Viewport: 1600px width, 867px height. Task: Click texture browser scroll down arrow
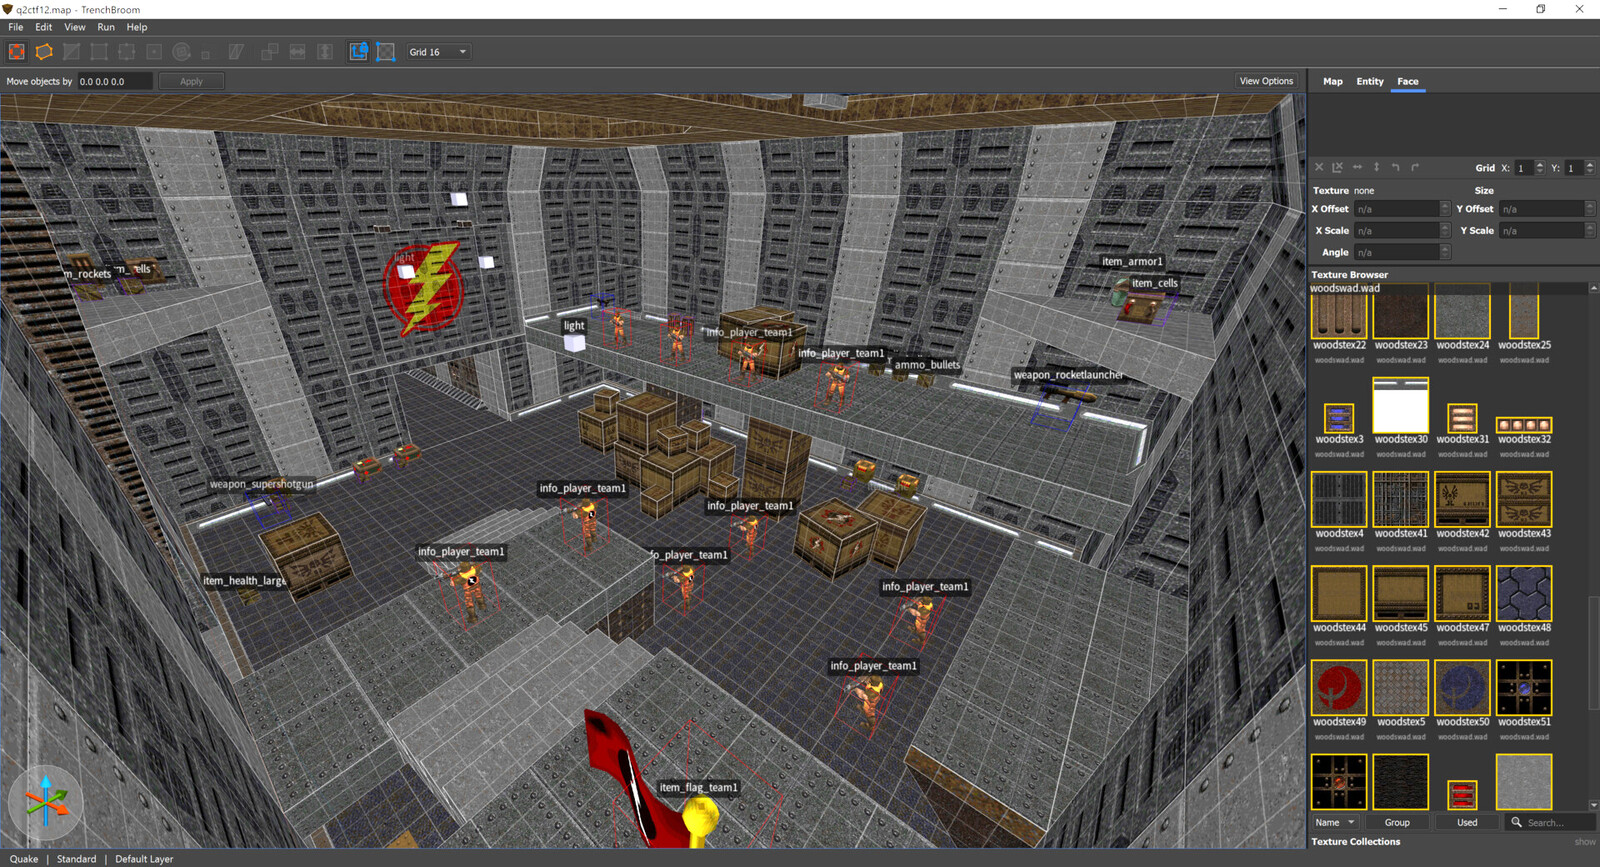point(1594,805)
